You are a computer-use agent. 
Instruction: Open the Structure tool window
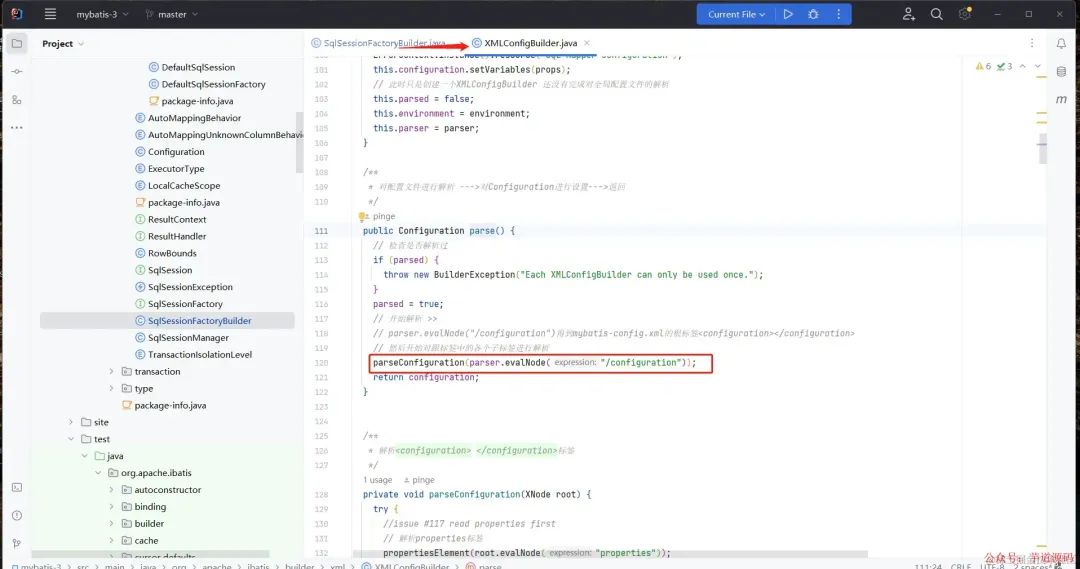[17, 100]
